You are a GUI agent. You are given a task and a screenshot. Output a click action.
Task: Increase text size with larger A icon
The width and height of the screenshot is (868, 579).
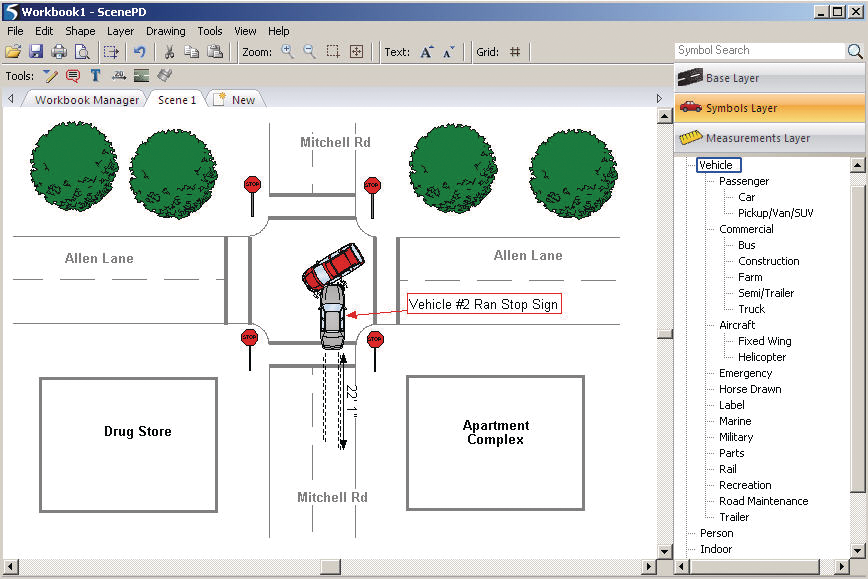427,52
